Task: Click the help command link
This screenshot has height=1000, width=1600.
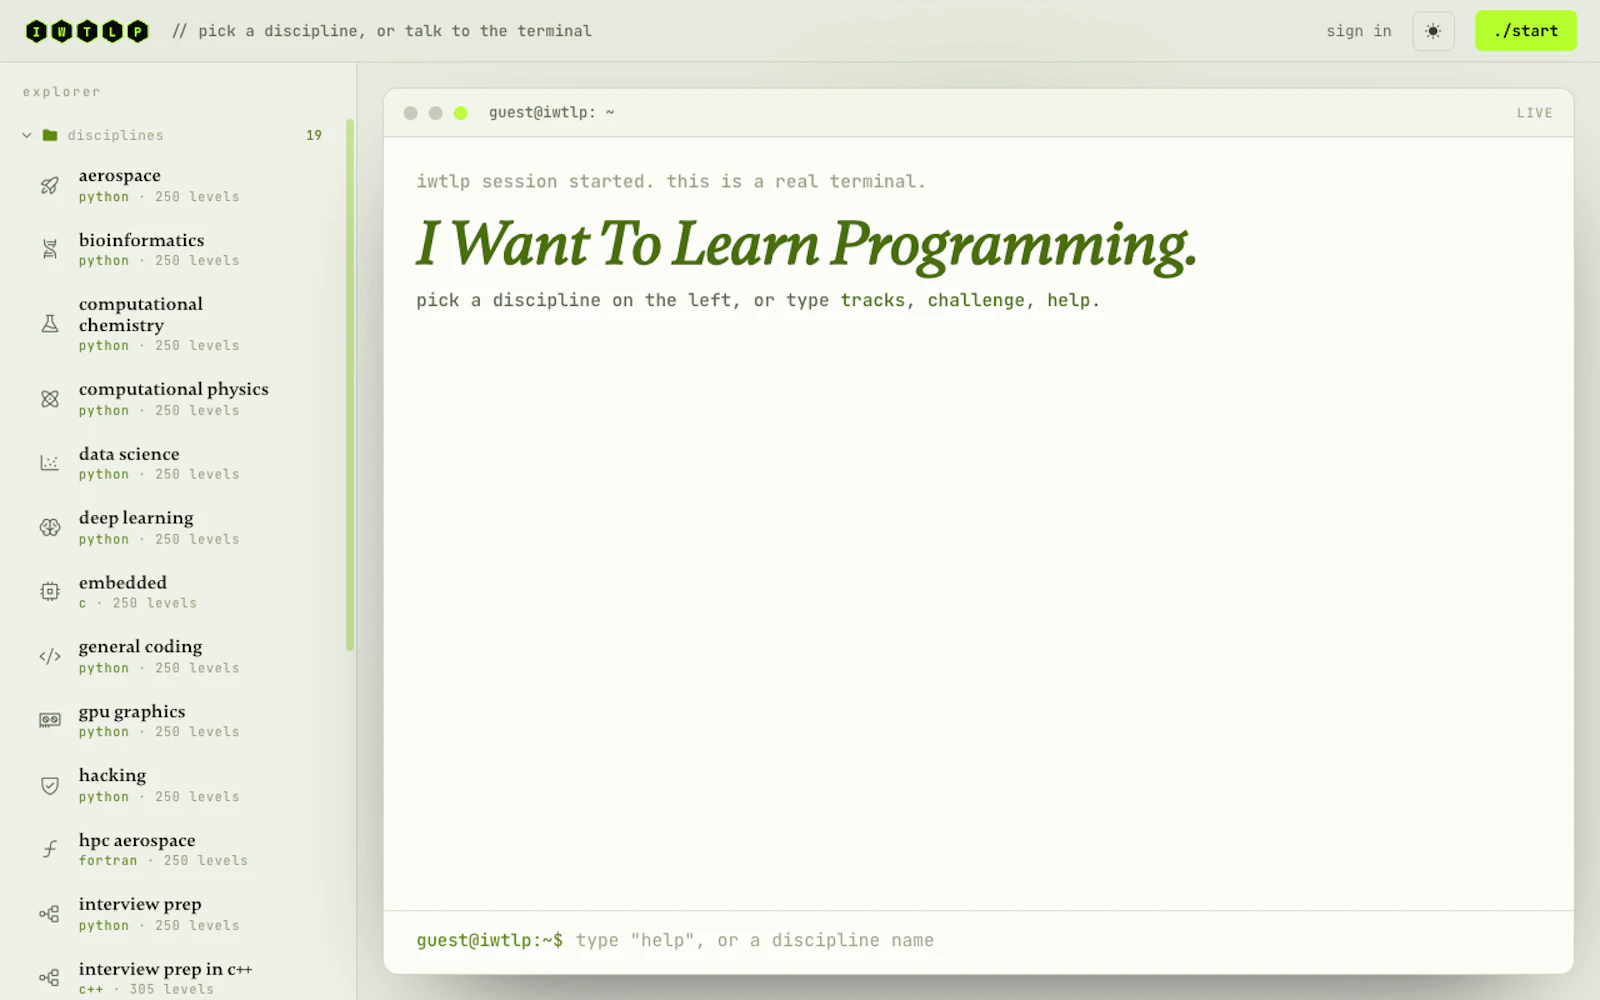Action: (1069, 300)
